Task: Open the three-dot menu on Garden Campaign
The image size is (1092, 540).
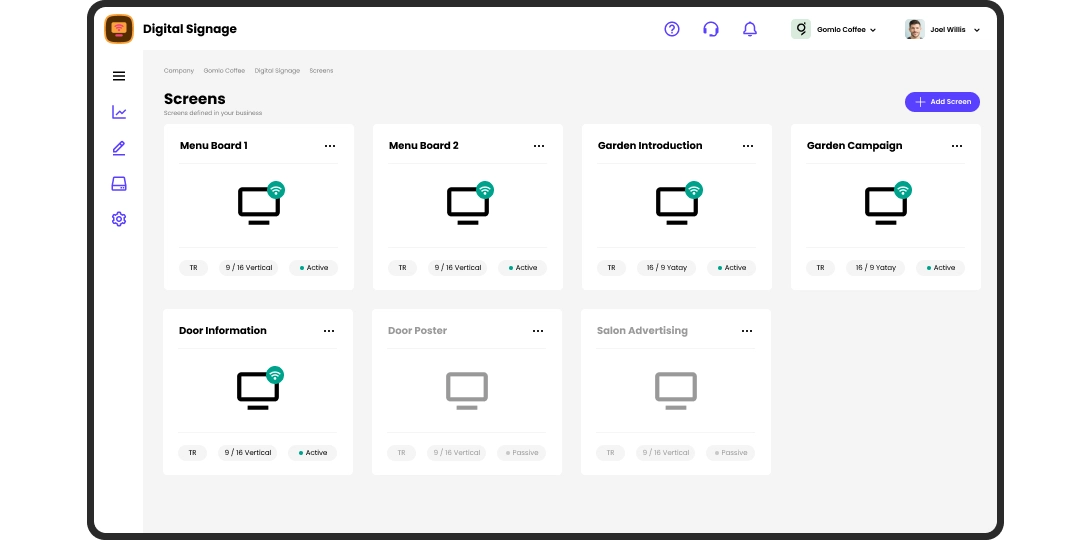Action: (957, 146)
